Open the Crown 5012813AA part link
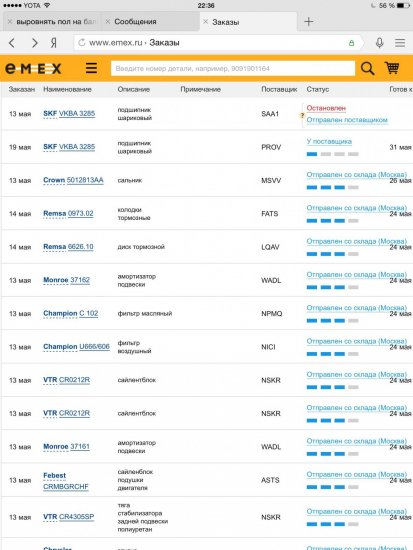413x550 pixels. (73, 180)
